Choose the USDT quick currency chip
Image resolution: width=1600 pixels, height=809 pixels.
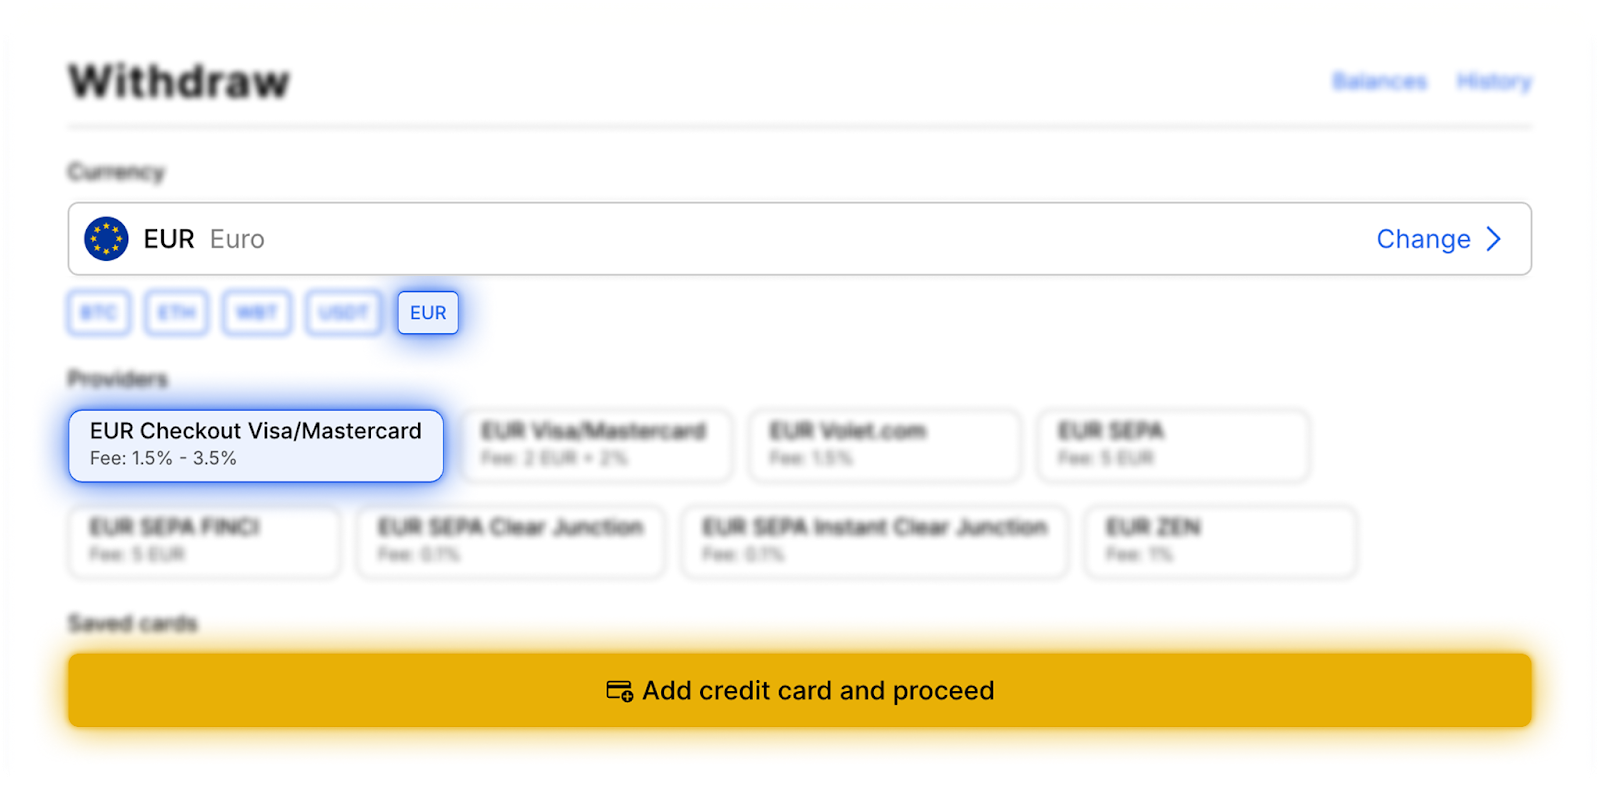click(x=343, y=313)
